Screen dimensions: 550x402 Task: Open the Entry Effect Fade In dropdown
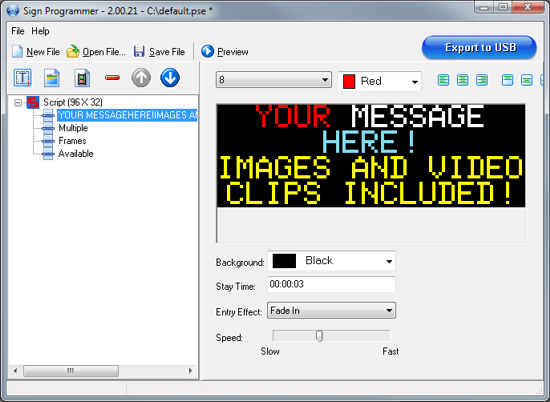[331, 310]
